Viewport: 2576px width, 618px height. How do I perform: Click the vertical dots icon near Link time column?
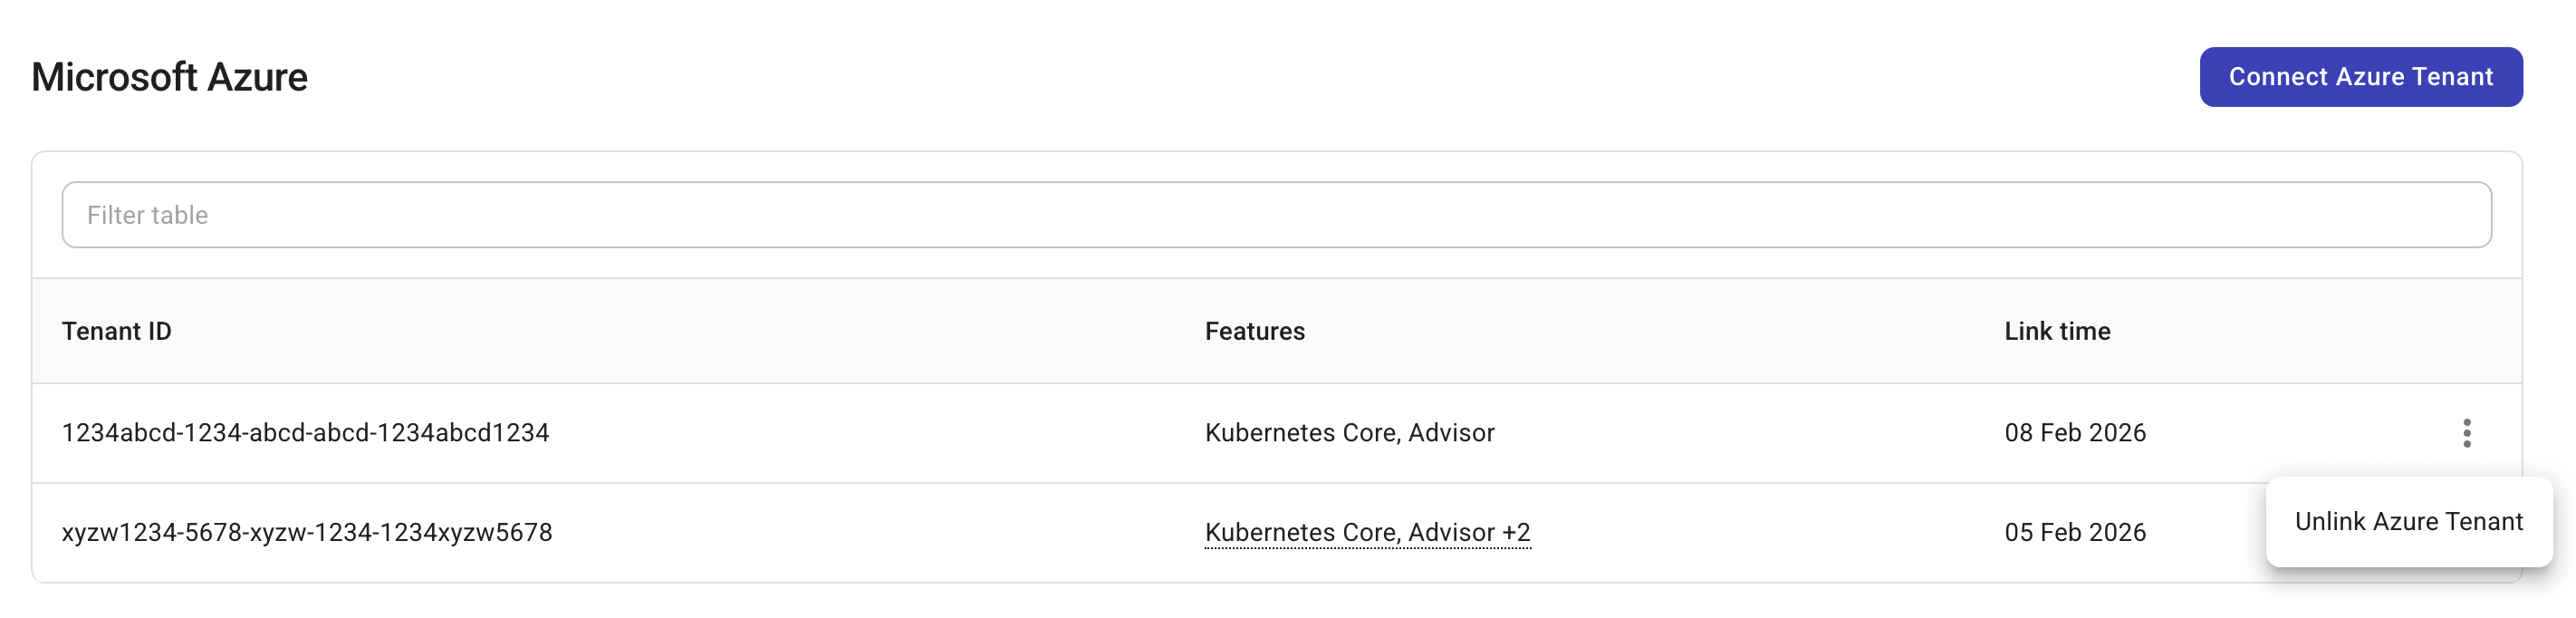pyautogui.click(x=2466, y=433)
